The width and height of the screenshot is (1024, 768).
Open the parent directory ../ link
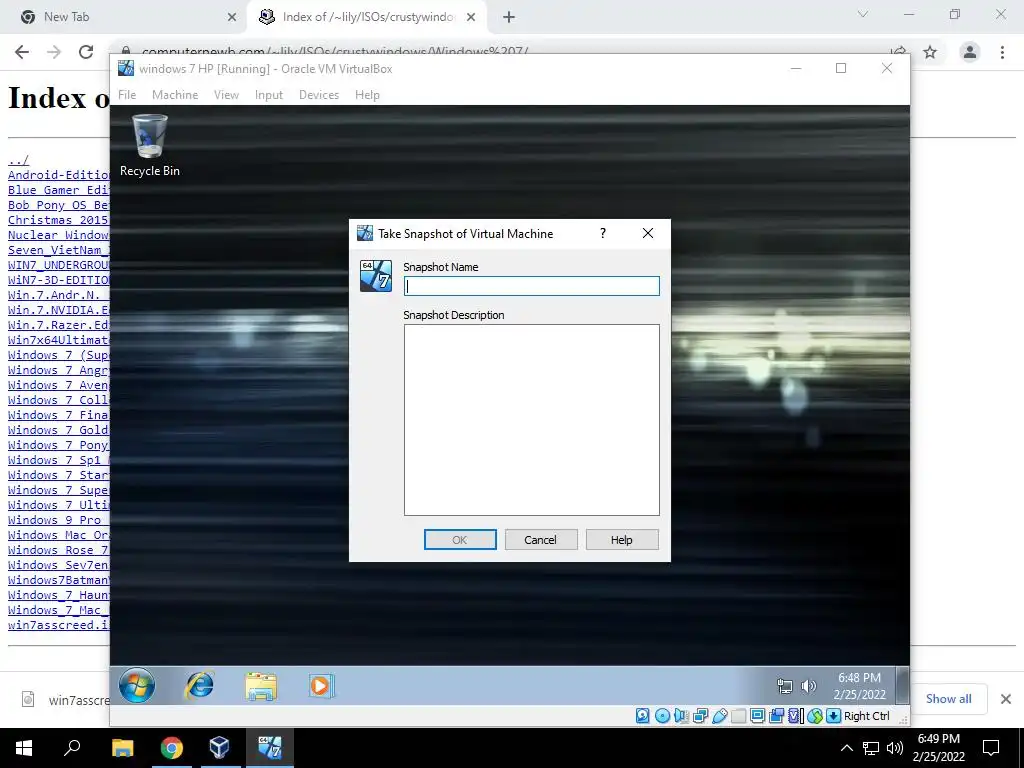tap(18, 160)
